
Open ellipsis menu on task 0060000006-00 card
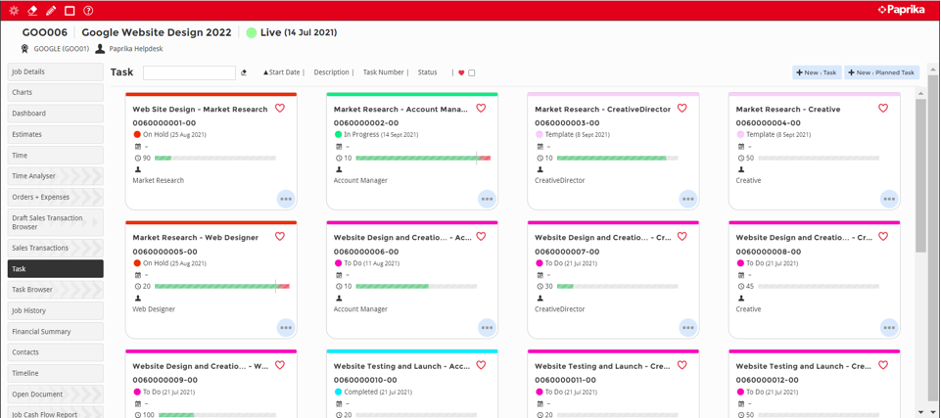[x=487, y=327]
